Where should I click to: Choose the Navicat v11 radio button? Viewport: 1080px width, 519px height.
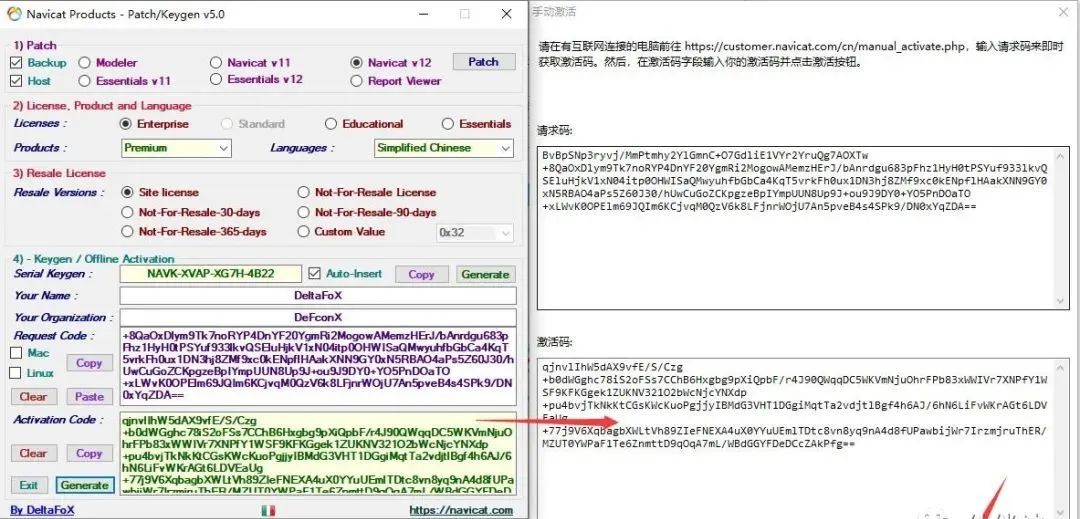pyautogui.click(x=216, y=63)
